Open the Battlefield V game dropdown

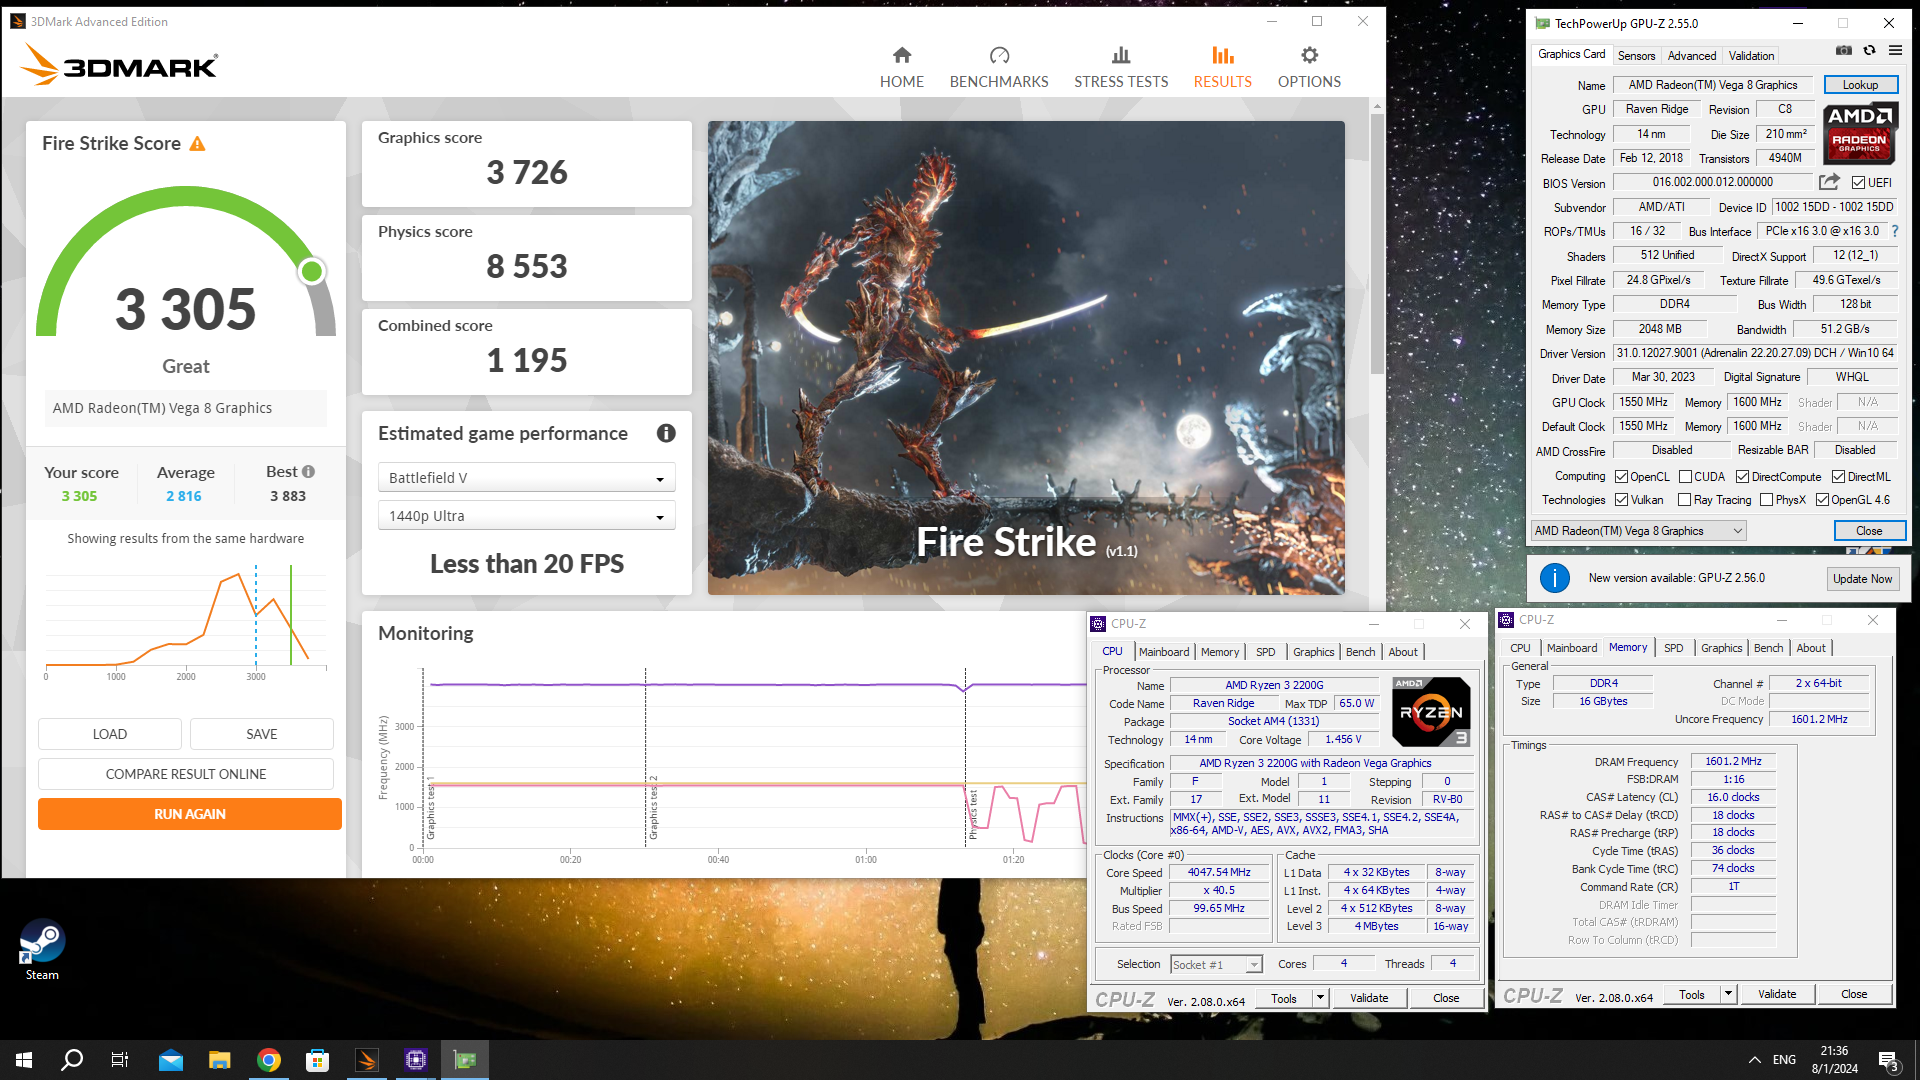coord(526,478)
